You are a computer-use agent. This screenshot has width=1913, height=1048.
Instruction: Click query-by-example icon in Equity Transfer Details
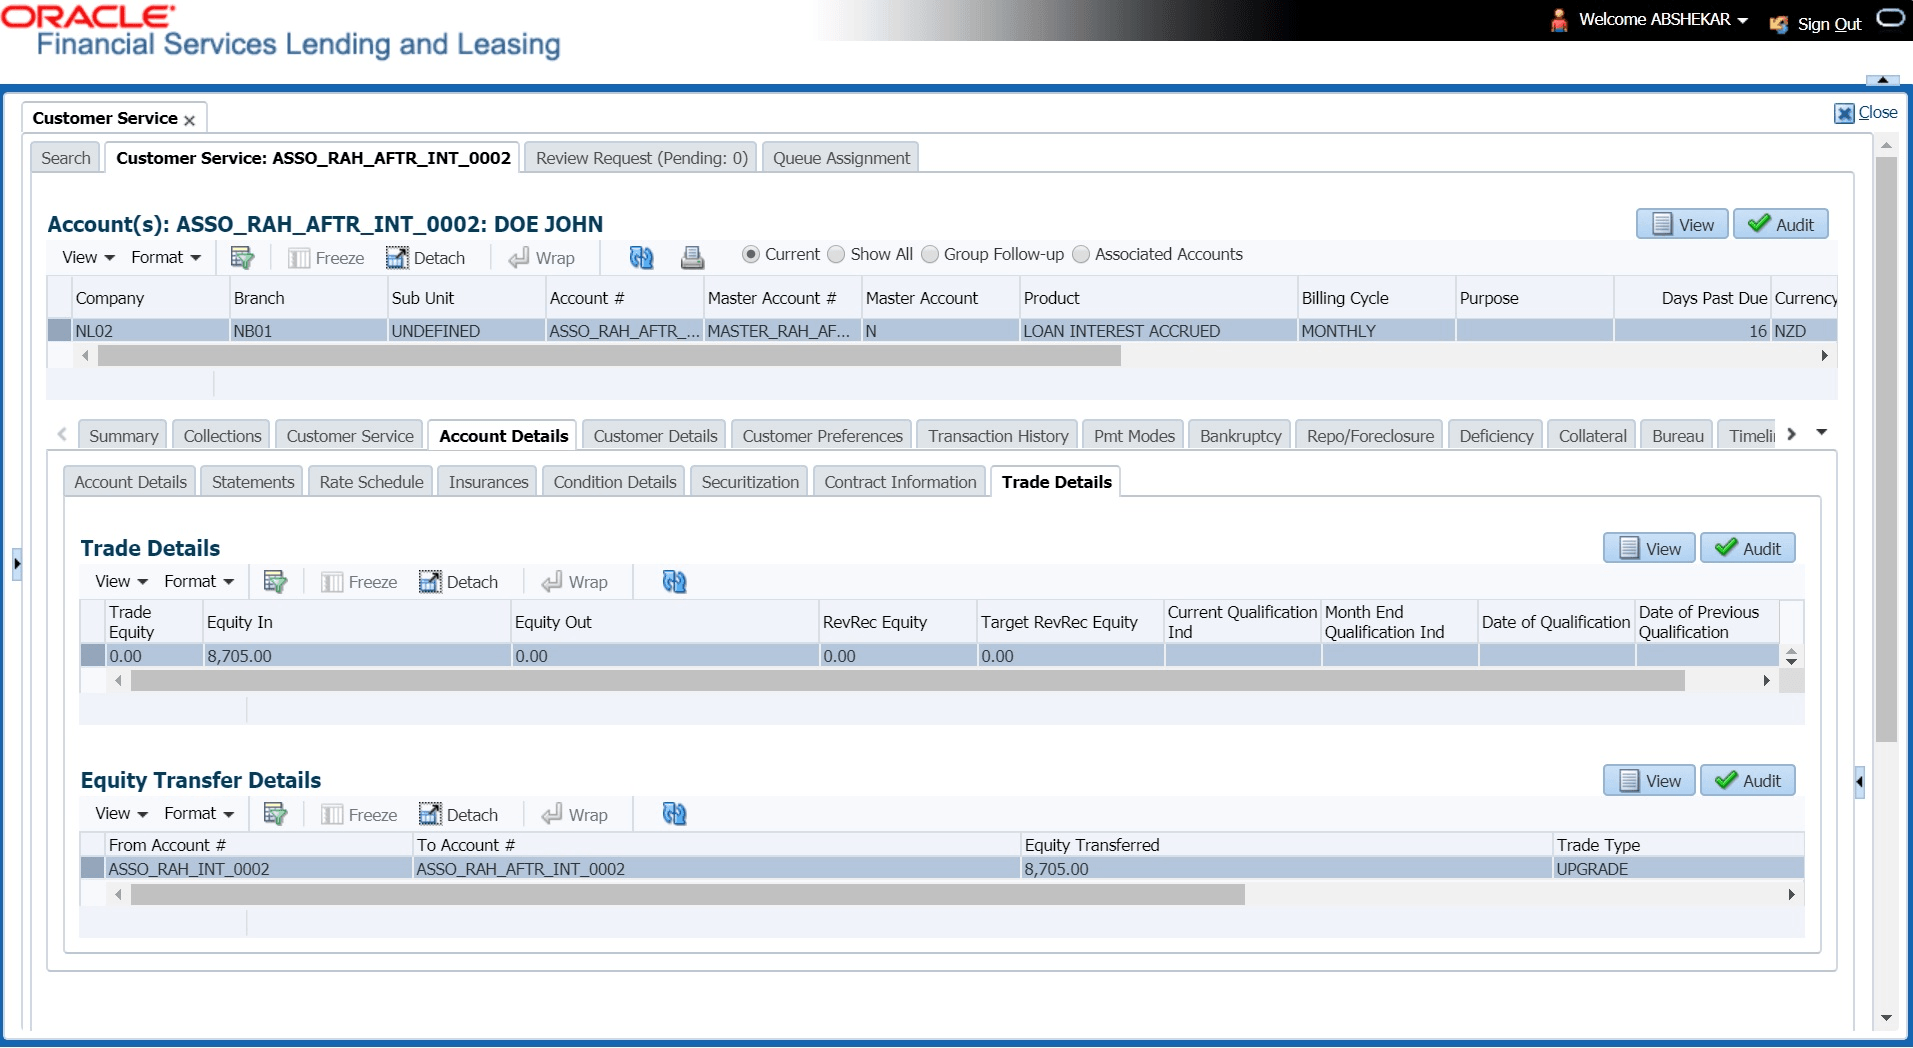click(275, 814)
